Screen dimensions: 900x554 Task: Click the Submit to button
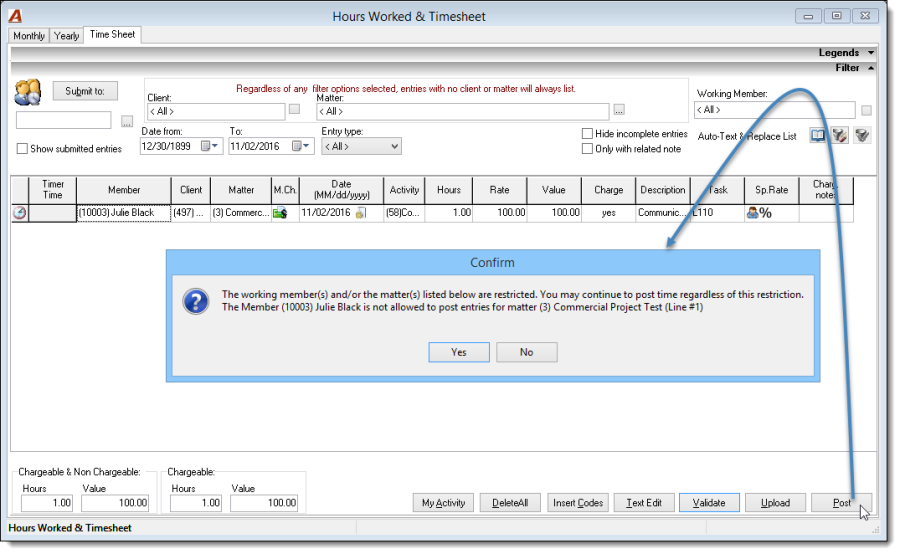point(85,91)
